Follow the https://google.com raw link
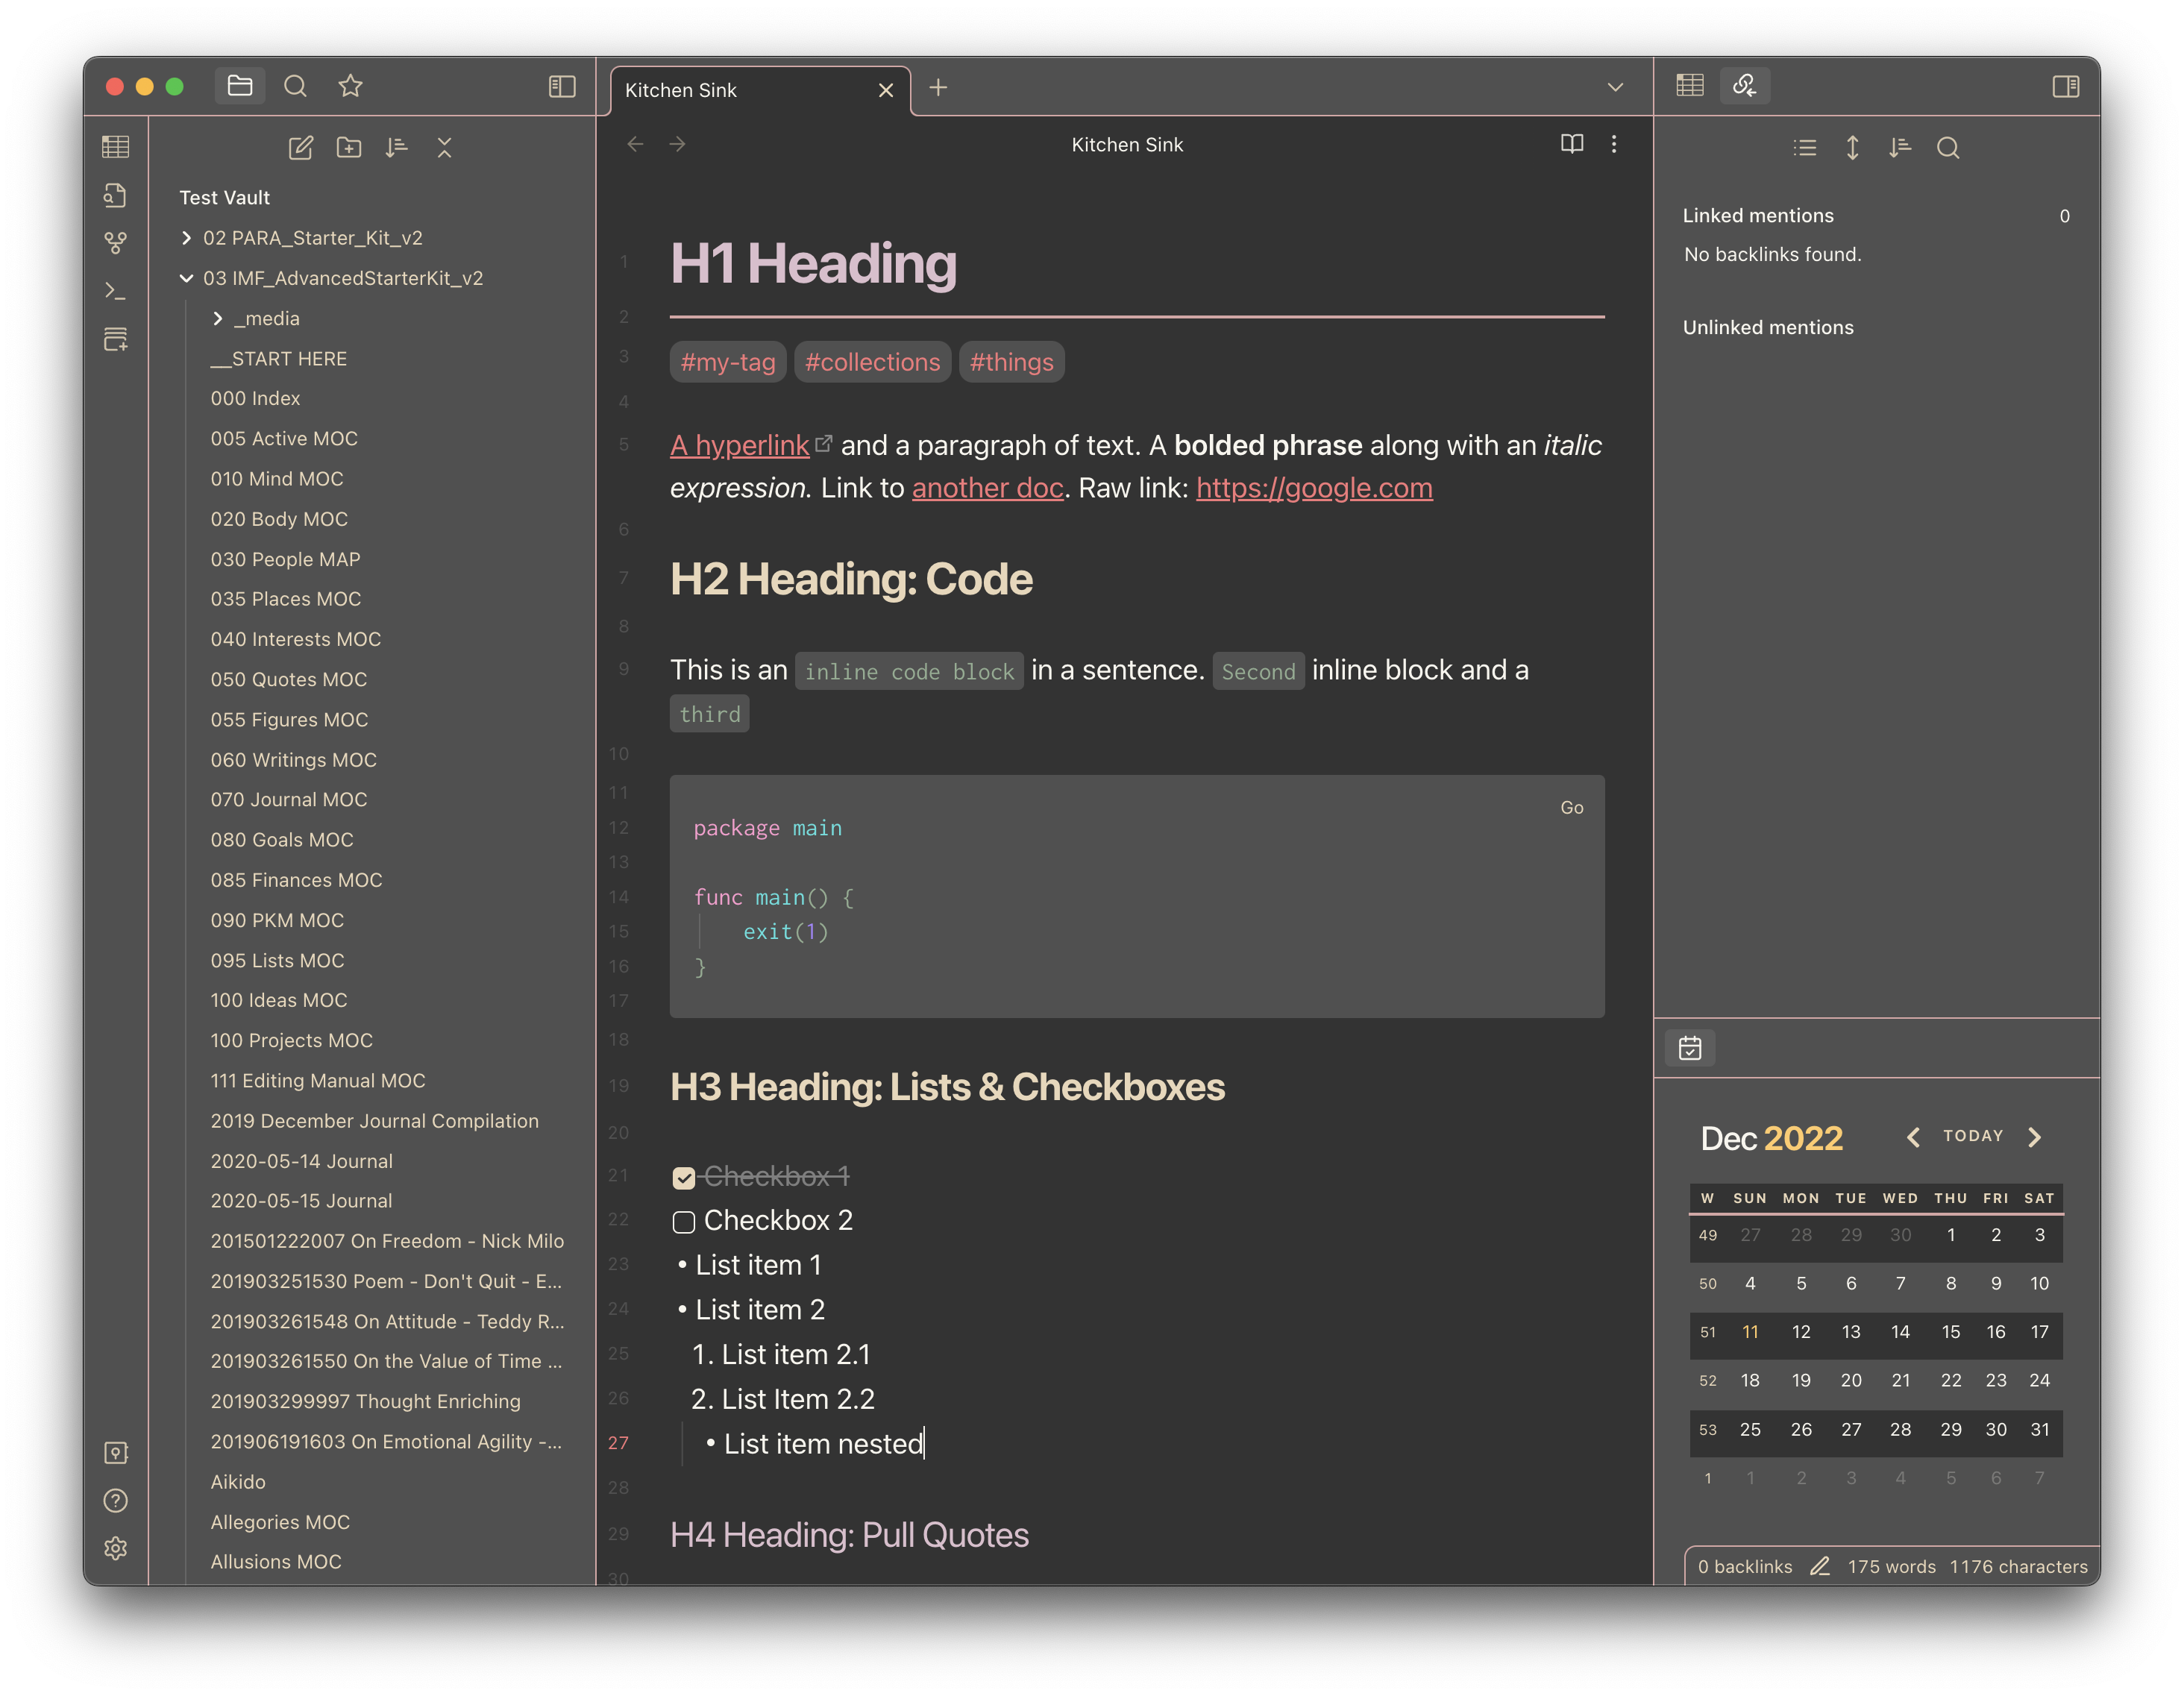 (1313, 488)
